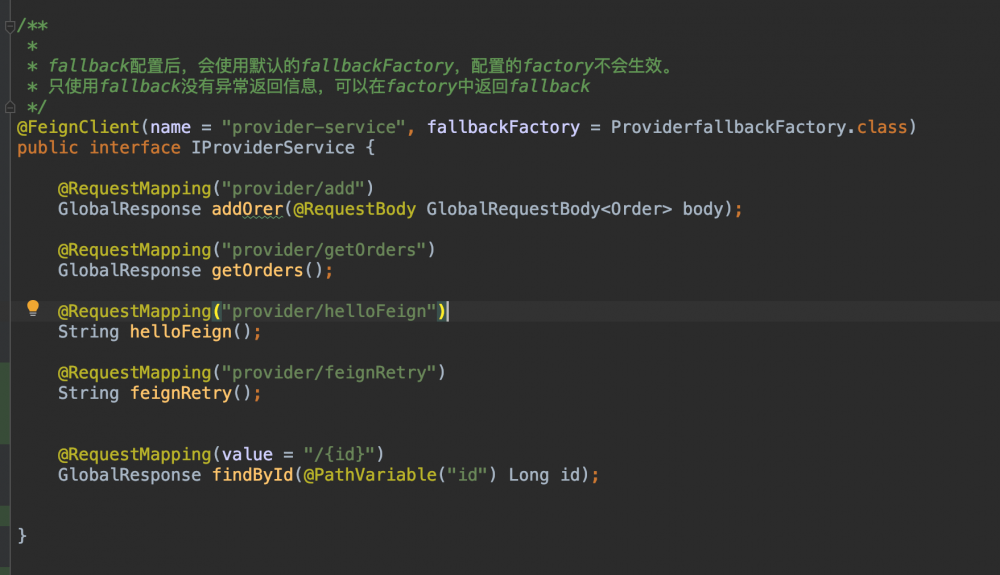Viewport: 1000px width, 575px height.
Task: Click the fallbackFactory attribute name
Action: [503, 127]
